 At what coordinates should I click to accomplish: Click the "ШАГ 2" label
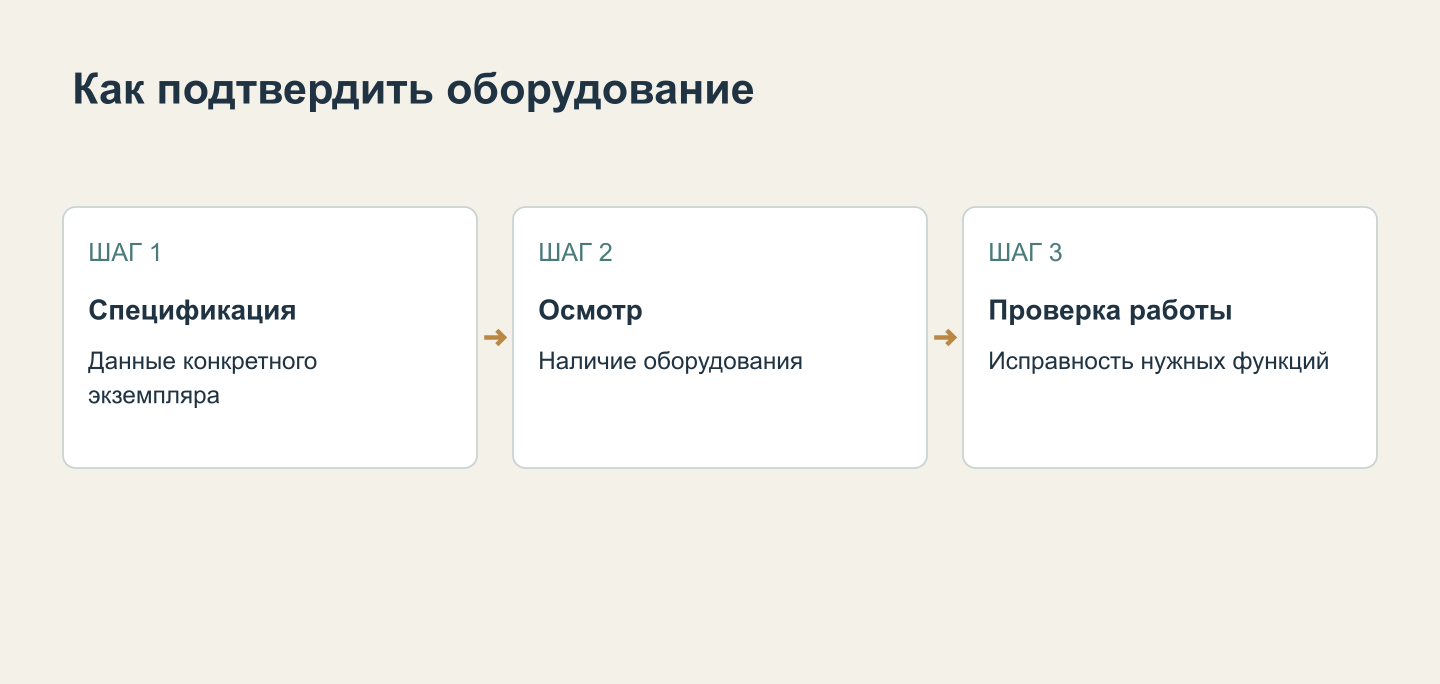coord(575,253)
